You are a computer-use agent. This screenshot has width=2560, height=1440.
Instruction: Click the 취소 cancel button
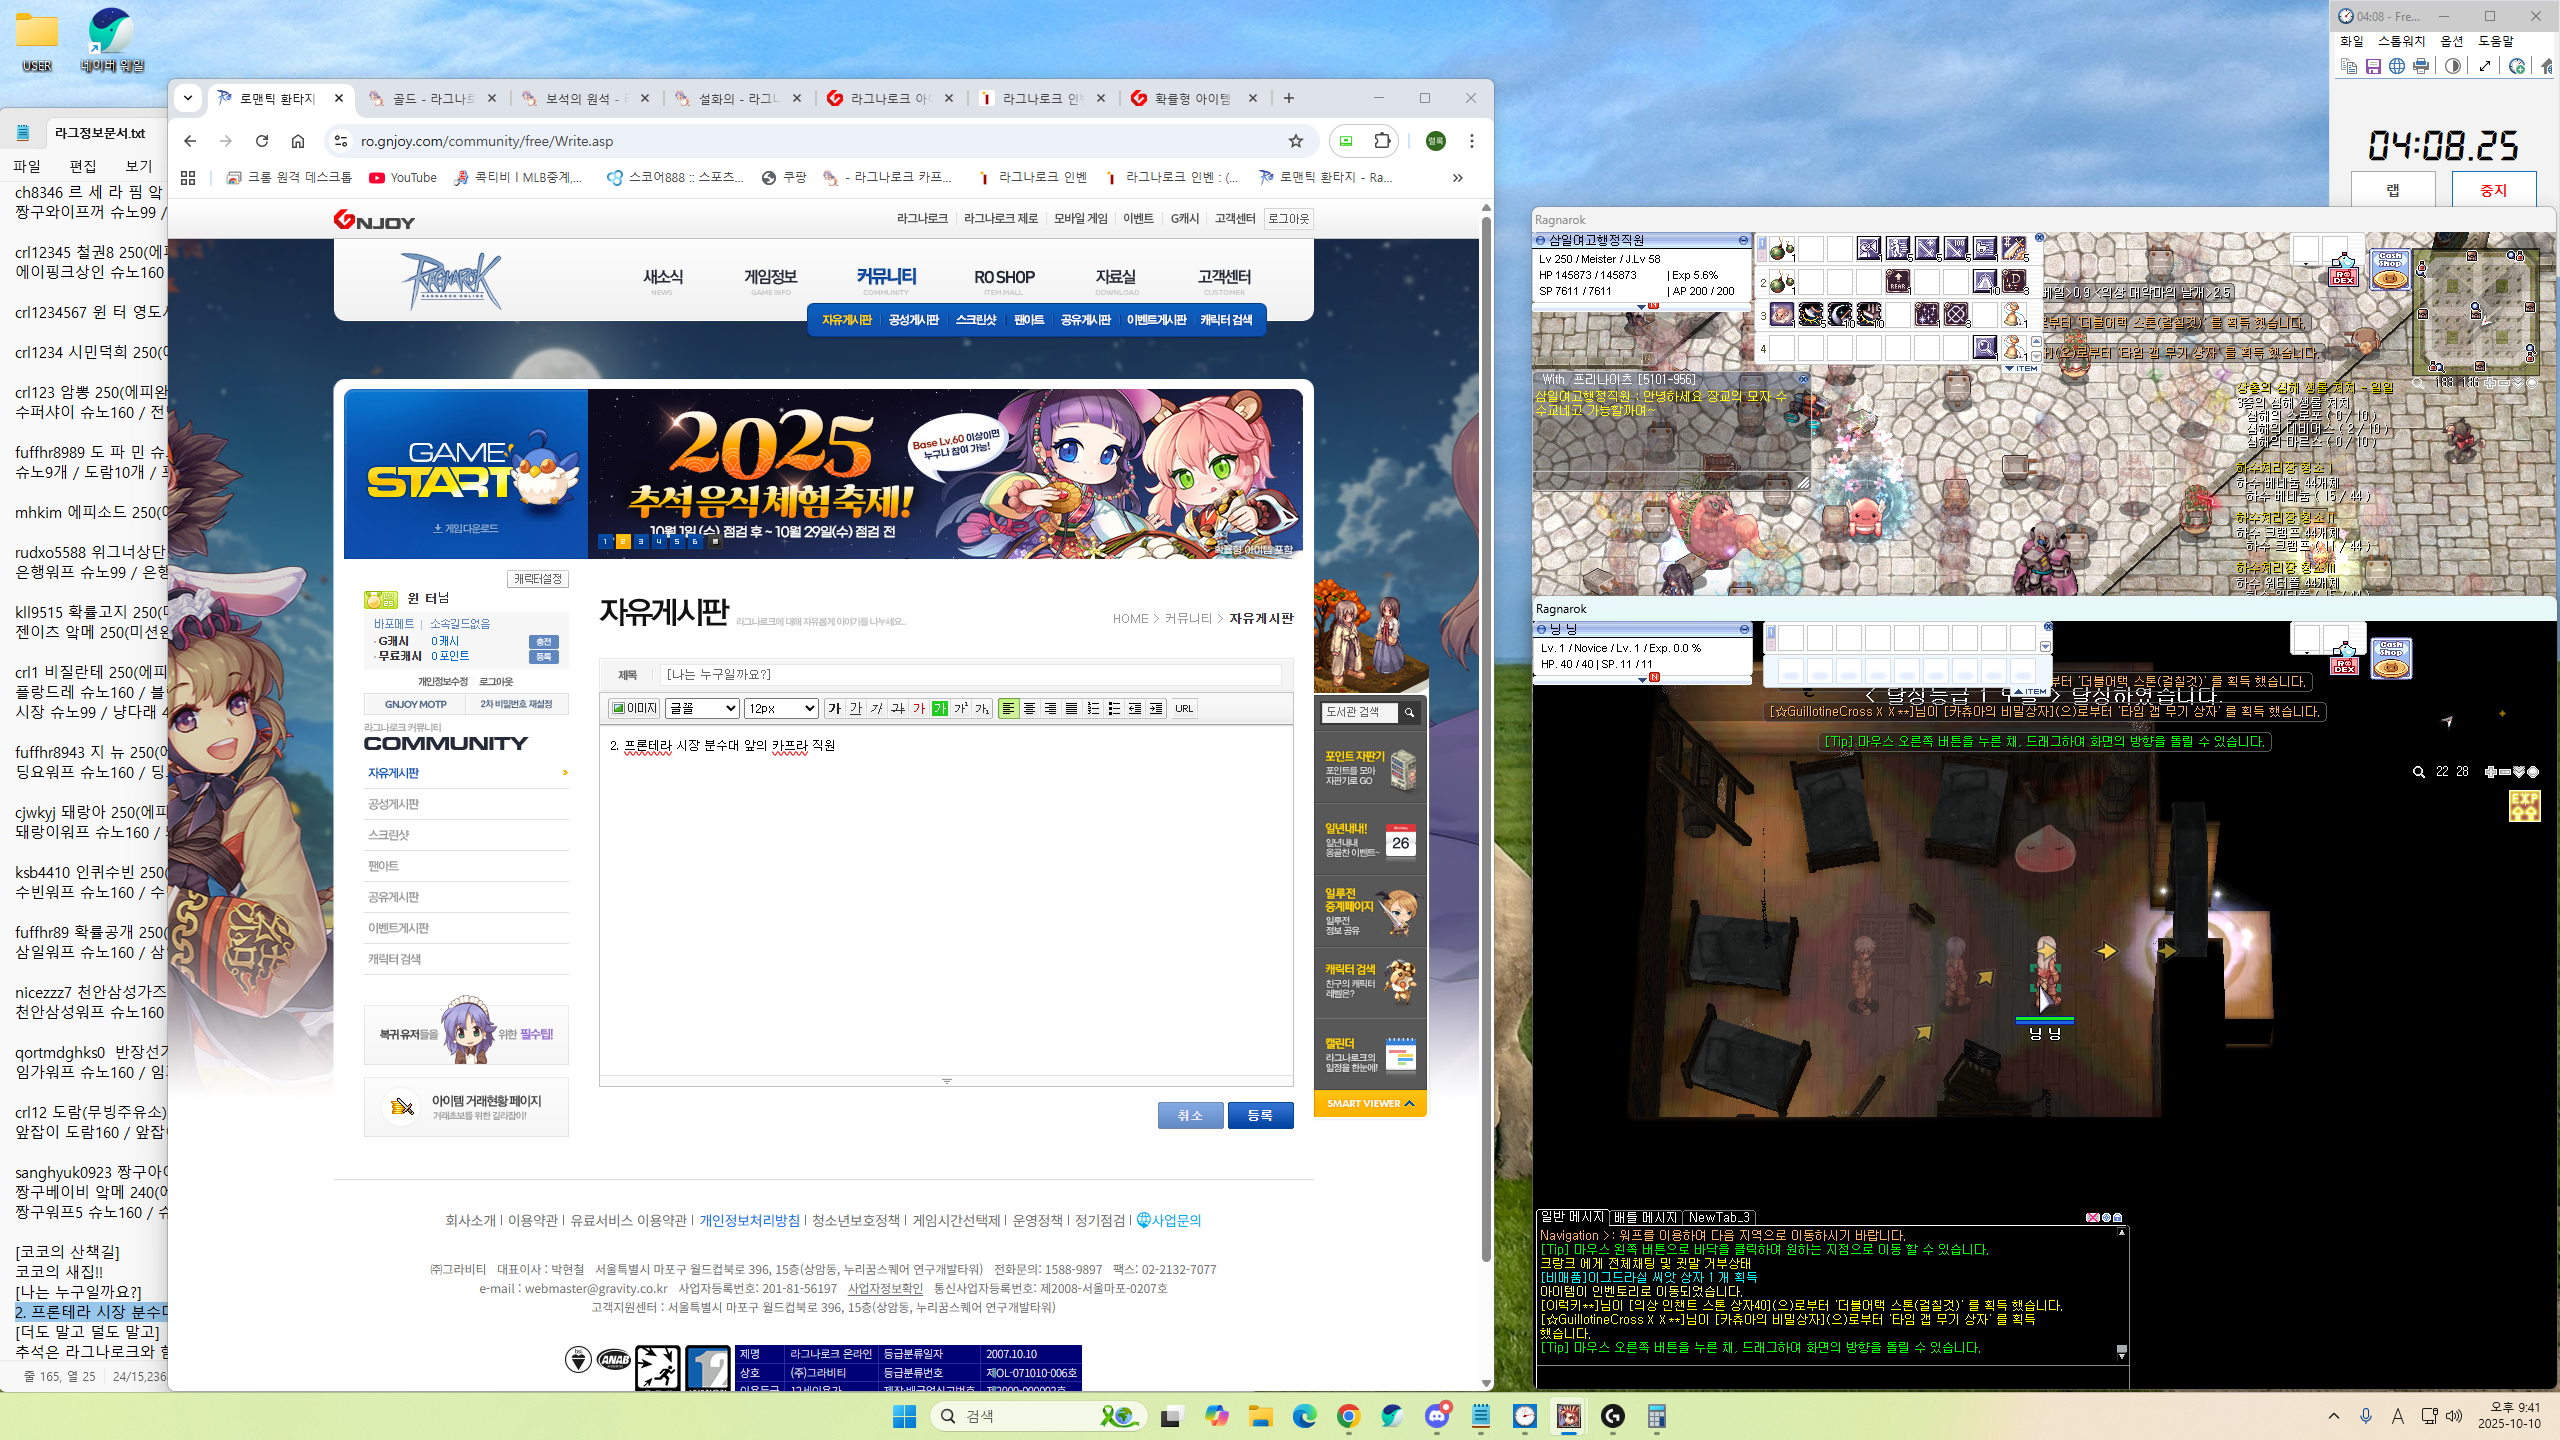[x=1190, y=1115]
